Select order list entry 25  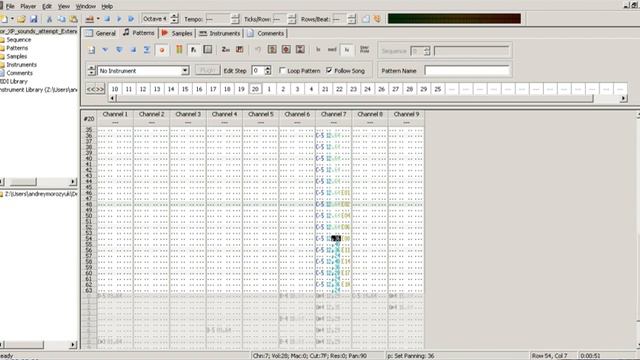point(438,89)
